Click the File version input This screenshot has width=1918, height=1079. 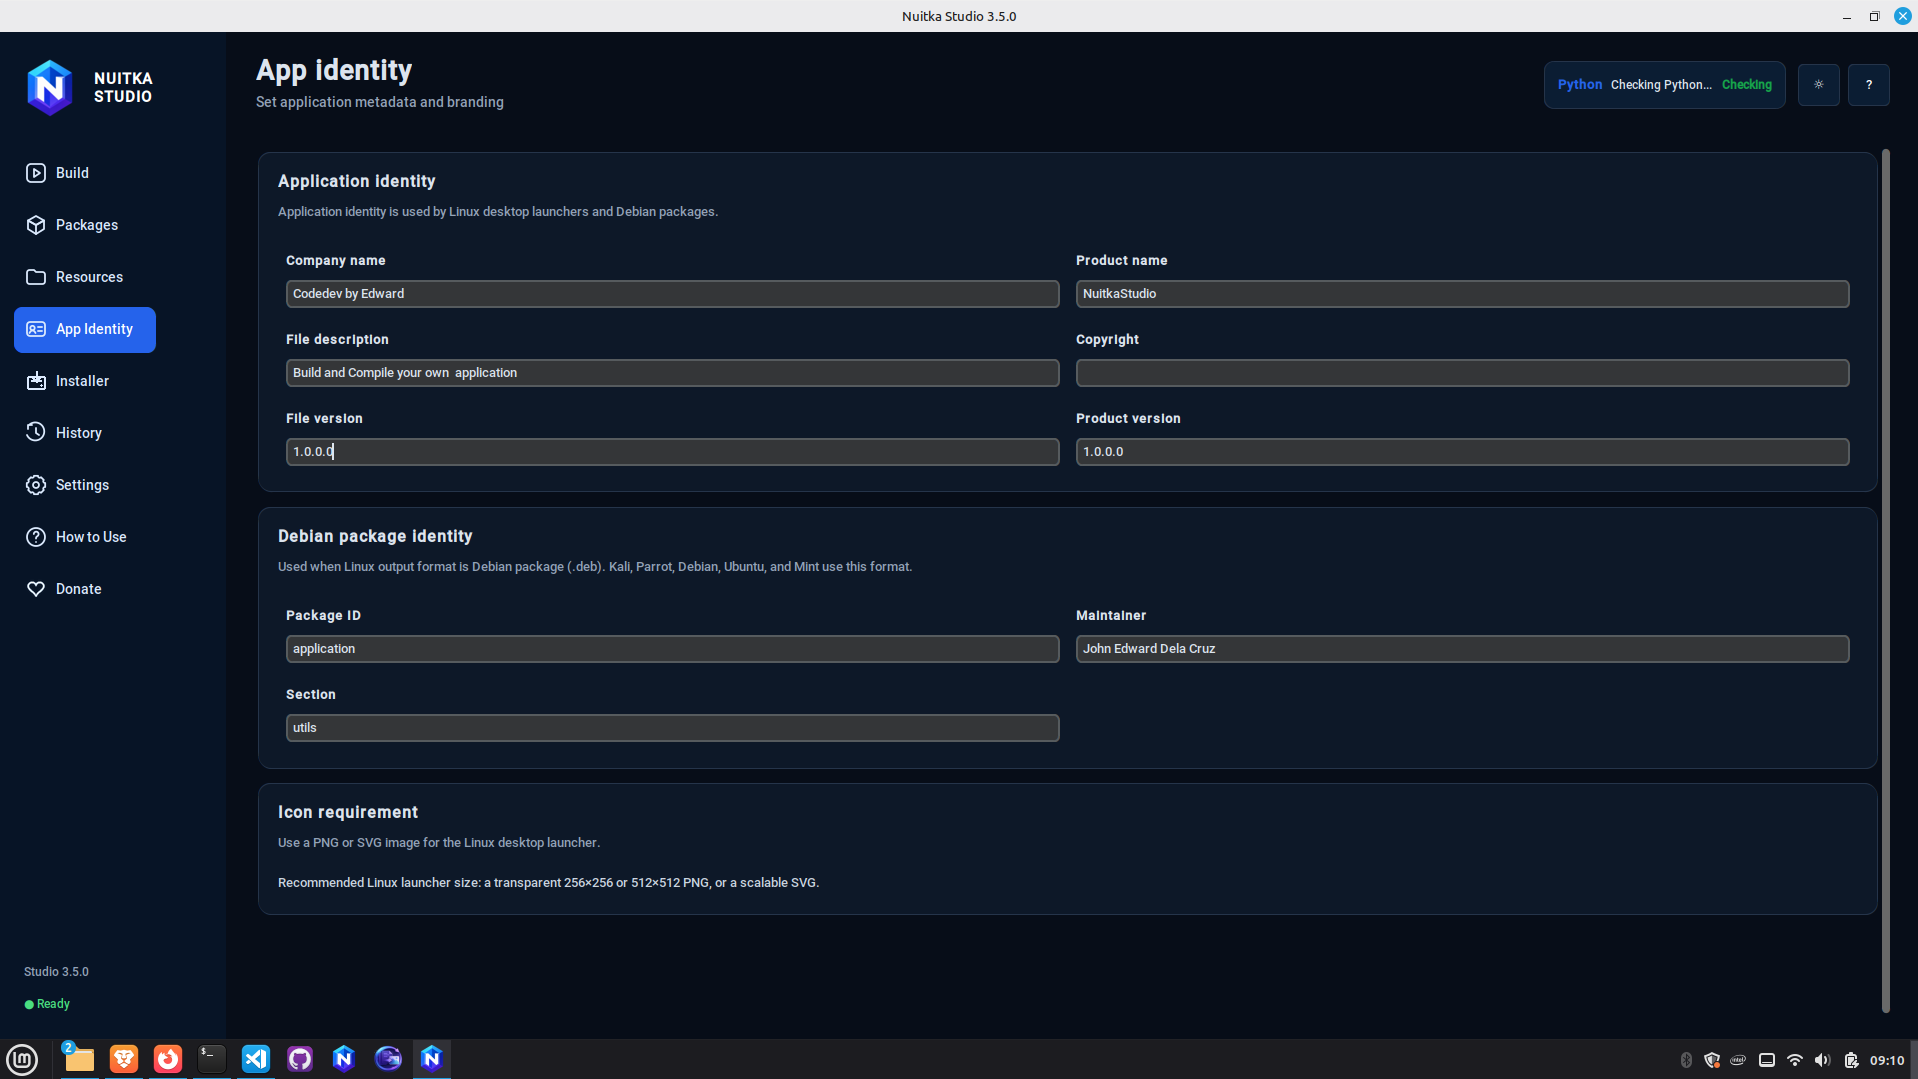pos(672,452)
